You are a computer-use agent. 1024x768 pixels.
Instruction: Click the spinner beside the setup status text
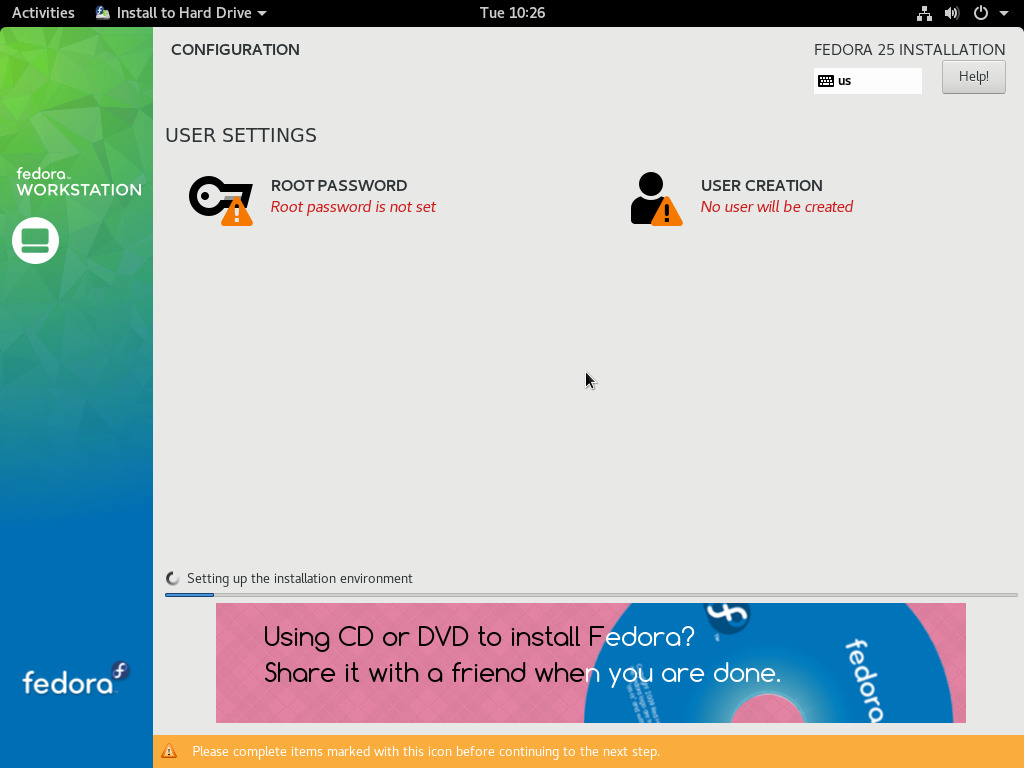173,578
